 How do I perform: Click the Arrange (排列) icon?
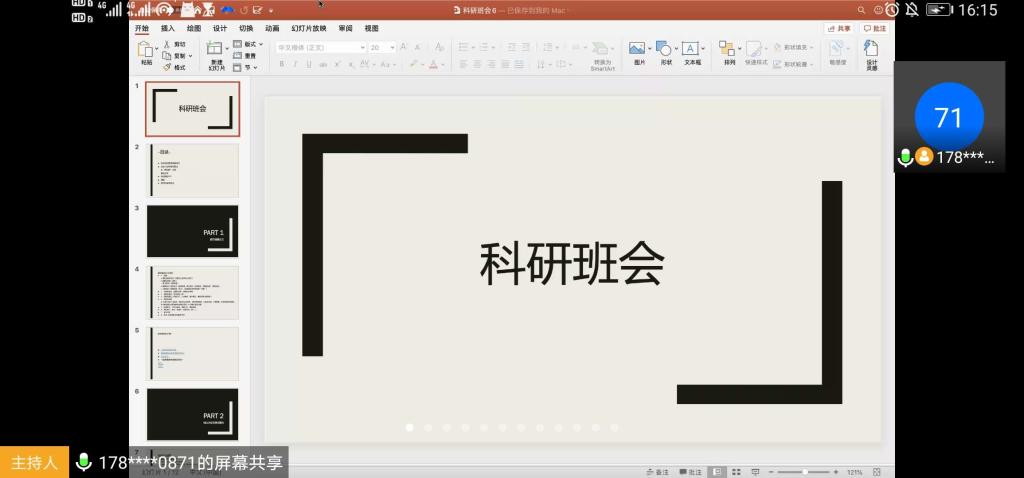click(727, 52)
